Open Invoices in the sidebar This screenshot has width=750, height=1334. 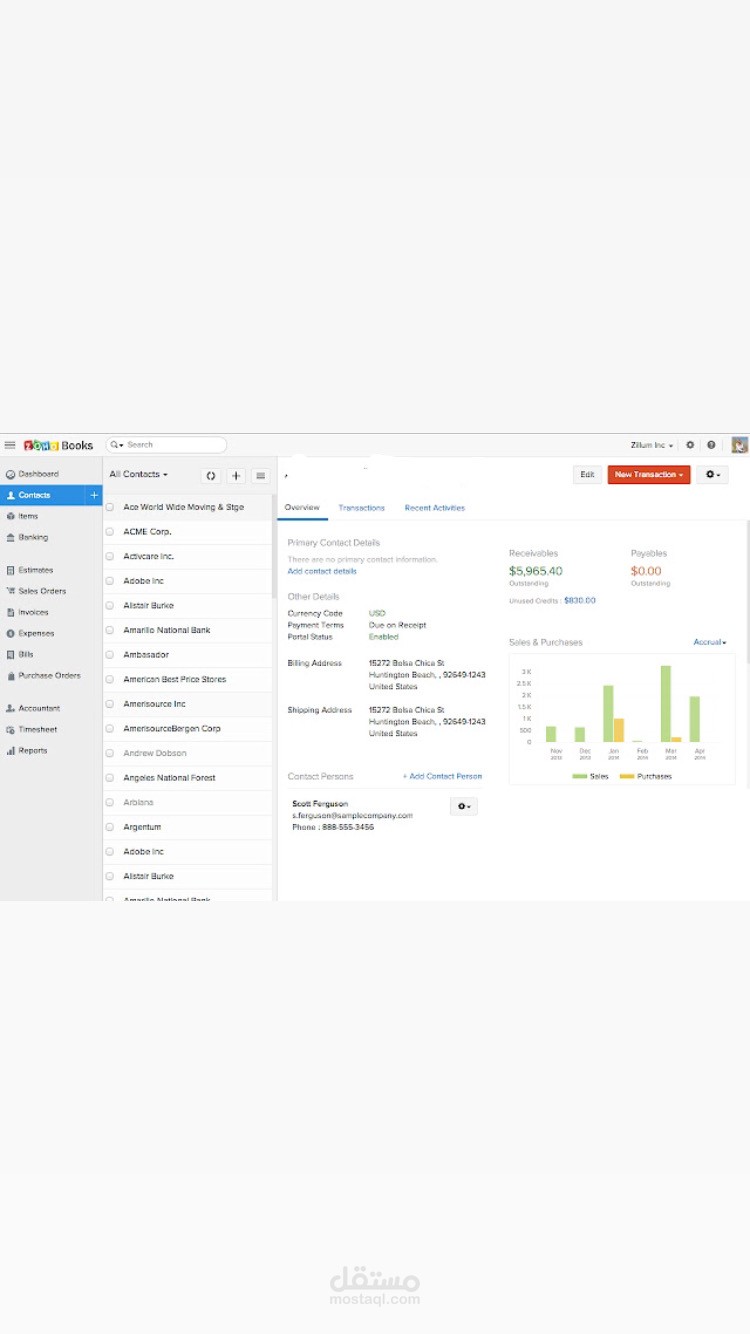27,612
